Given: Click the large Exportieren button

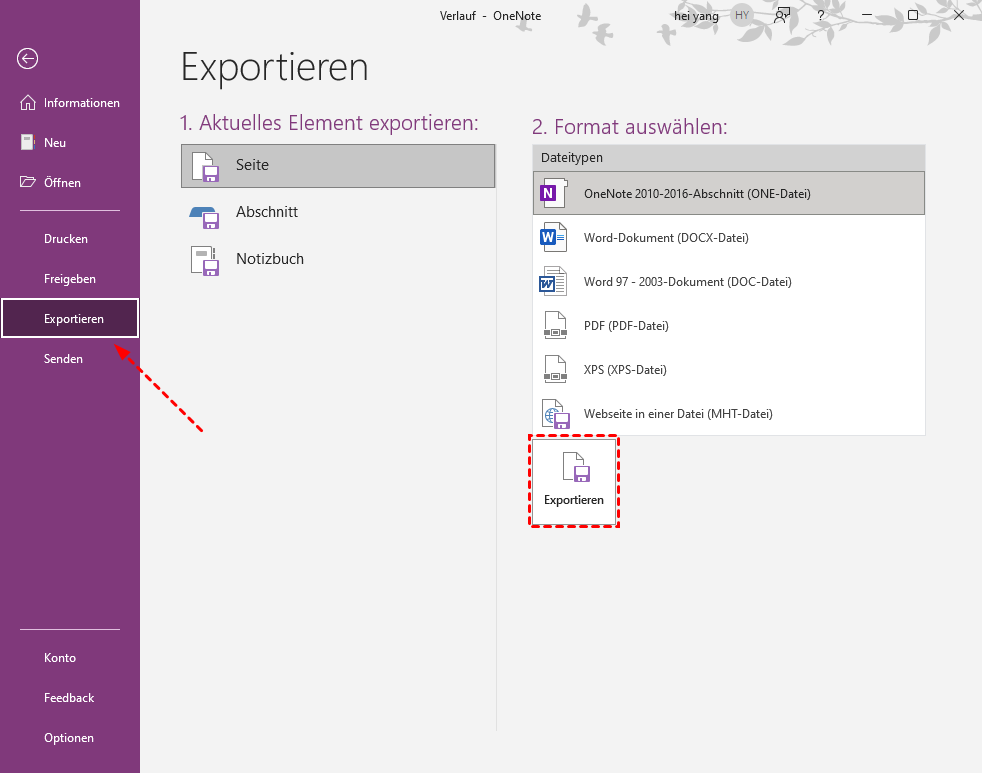Looking at the screenshot, I should (574, 481).
